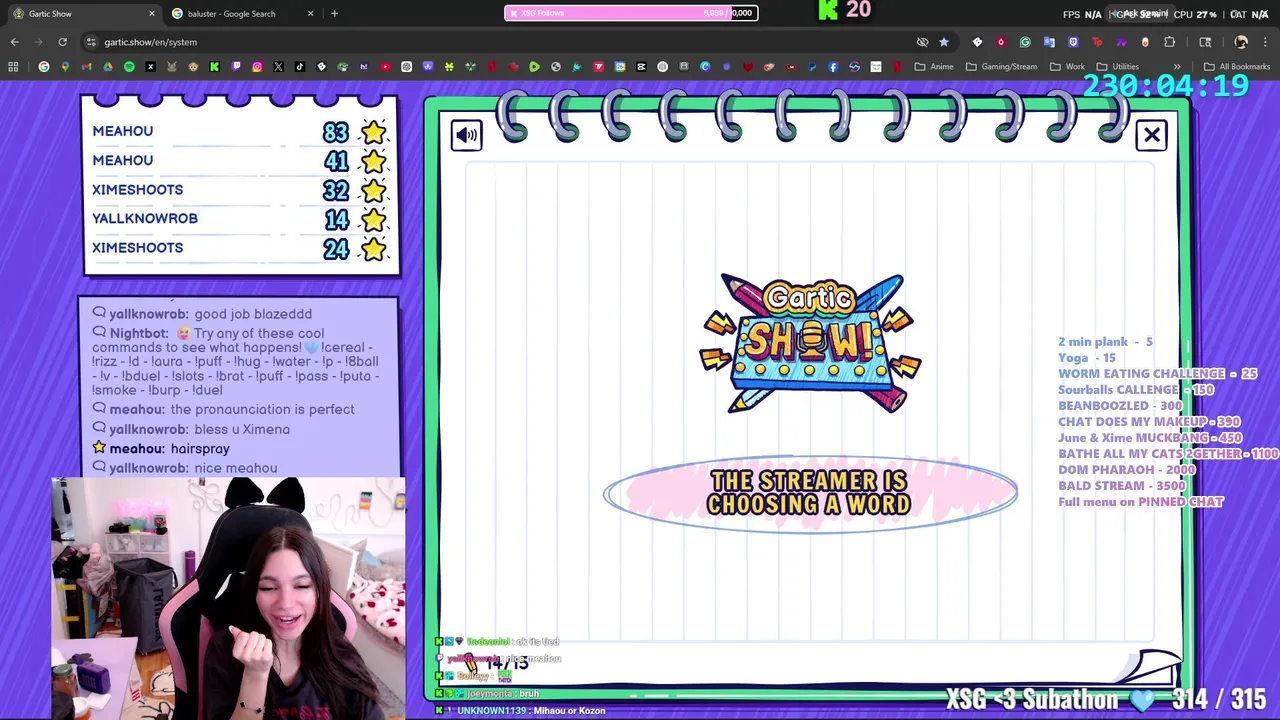This screenshot has width=1280, height=720.
Task: Click the crossed-out eye icon in address bar
Action: [x=922, y=42]
